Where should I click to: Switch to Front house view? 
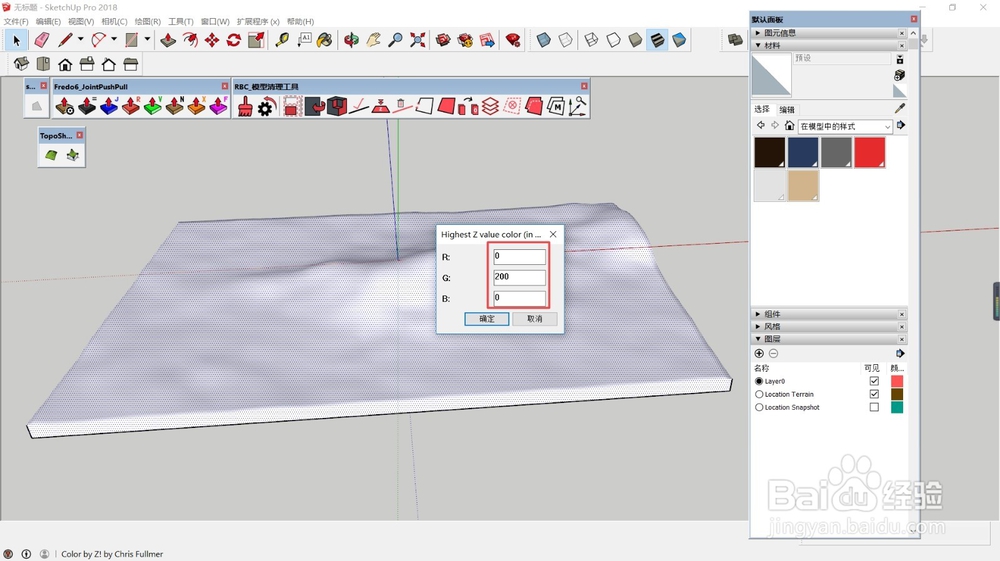pos(65,64)
